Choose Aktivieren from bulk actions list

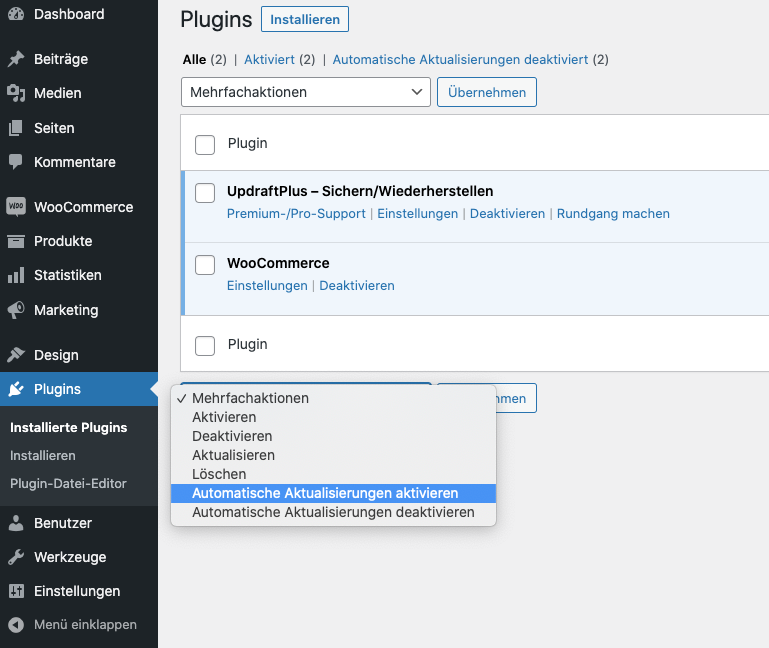[x=333, y=417]
